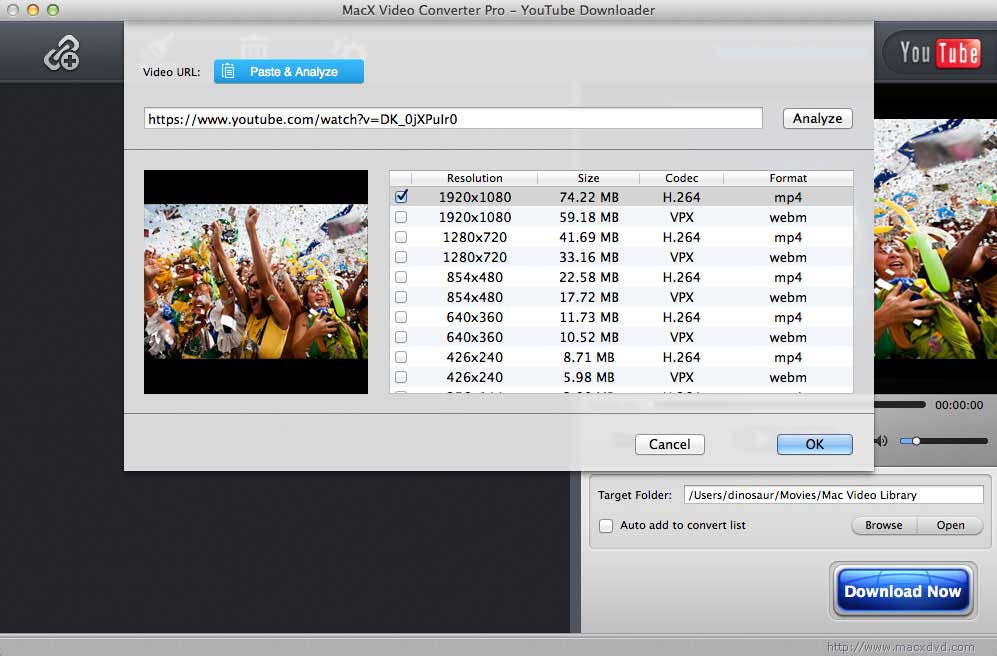Screen dimensions: 997x656
Task: Click the 74.22 MB size cell
Action: coord(589,197)
